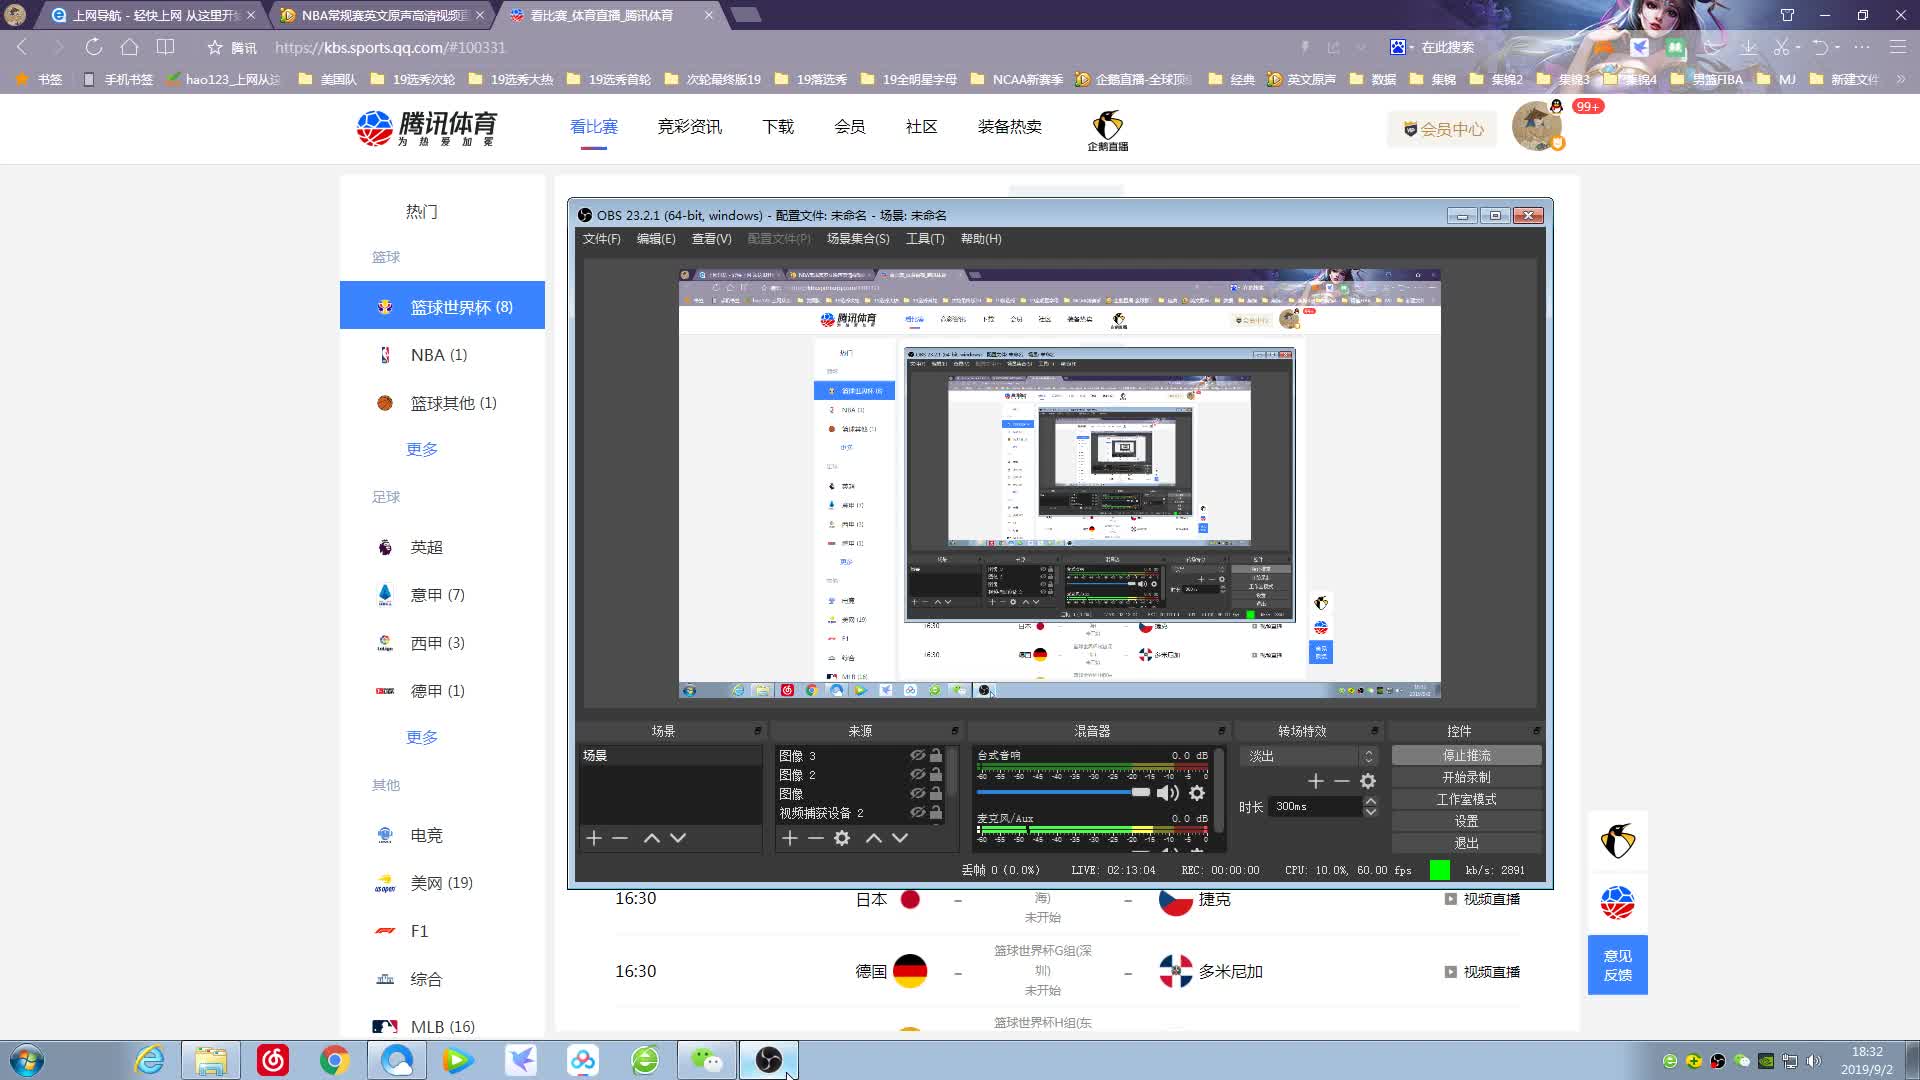Open the 工具(T) menu

(x=924, y=239)
